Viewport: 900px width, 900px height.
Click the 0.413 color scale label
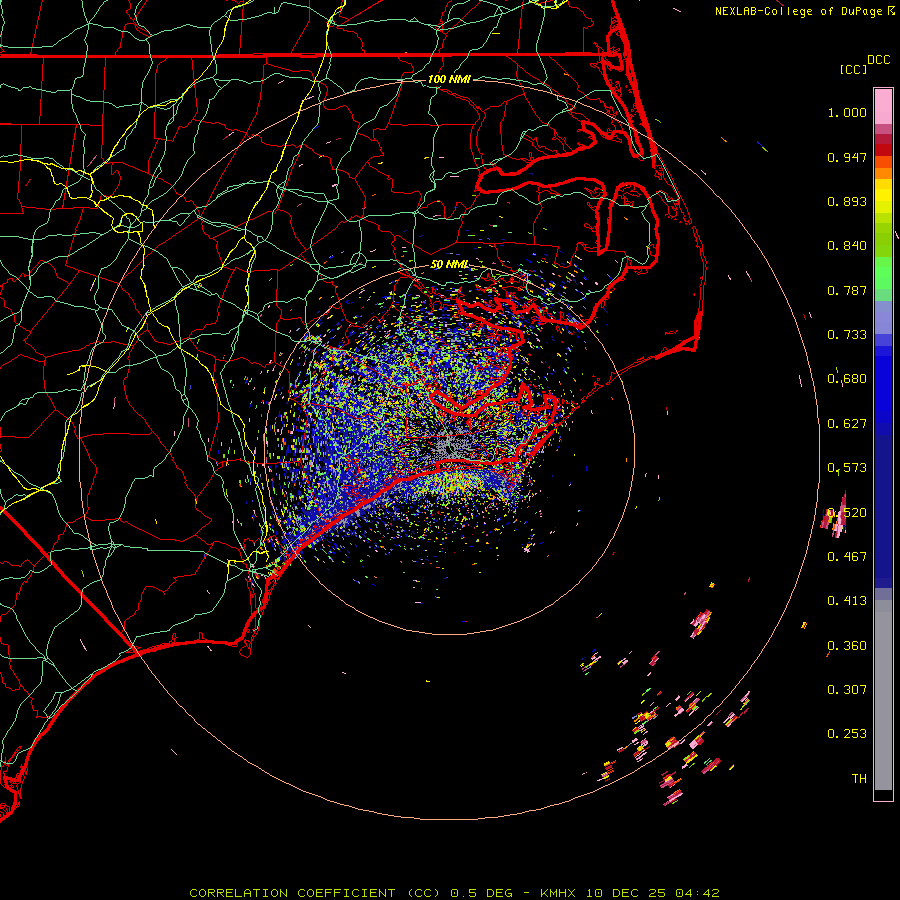point(847,601)
